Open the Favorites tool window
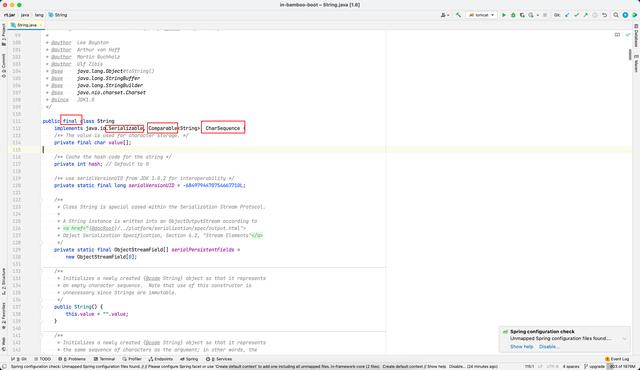The image size is (640, 370). (4, 316)
